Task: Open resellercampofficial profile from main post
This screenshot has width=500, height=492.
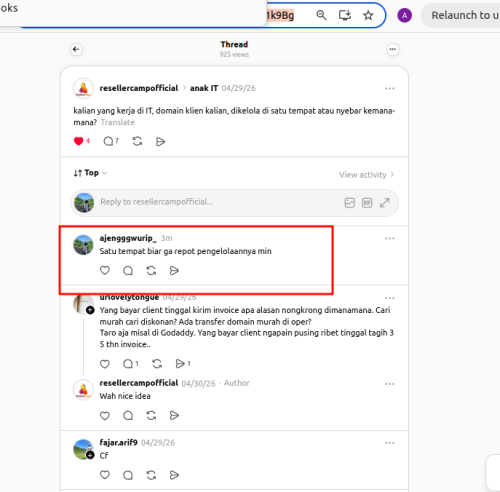Action: [139, 88]
